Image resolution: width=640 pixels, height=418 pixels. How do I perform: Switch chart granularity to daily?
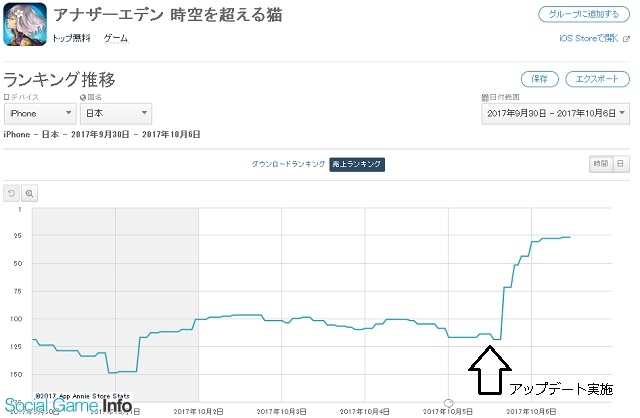click(620, 163)
